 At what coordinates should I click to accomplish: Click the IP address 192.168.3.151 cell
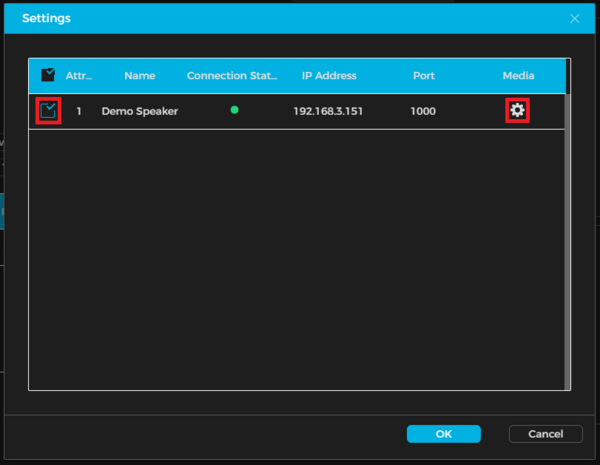pos(328,111)
